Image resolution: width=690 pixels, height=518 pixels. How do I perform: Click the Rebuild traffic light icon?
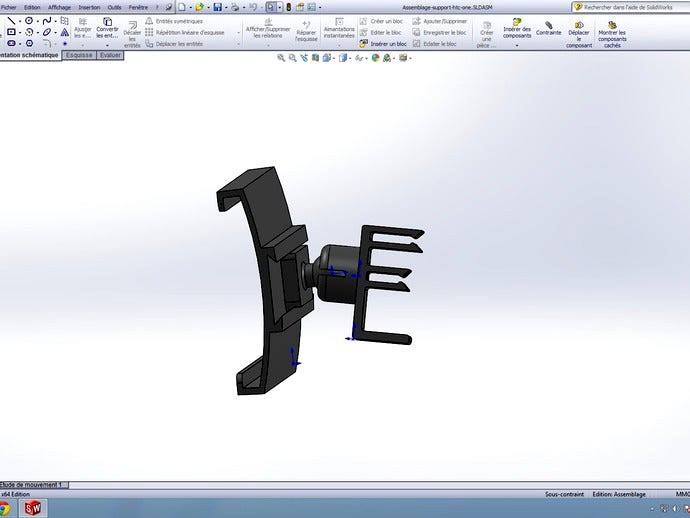click(289, 7)
